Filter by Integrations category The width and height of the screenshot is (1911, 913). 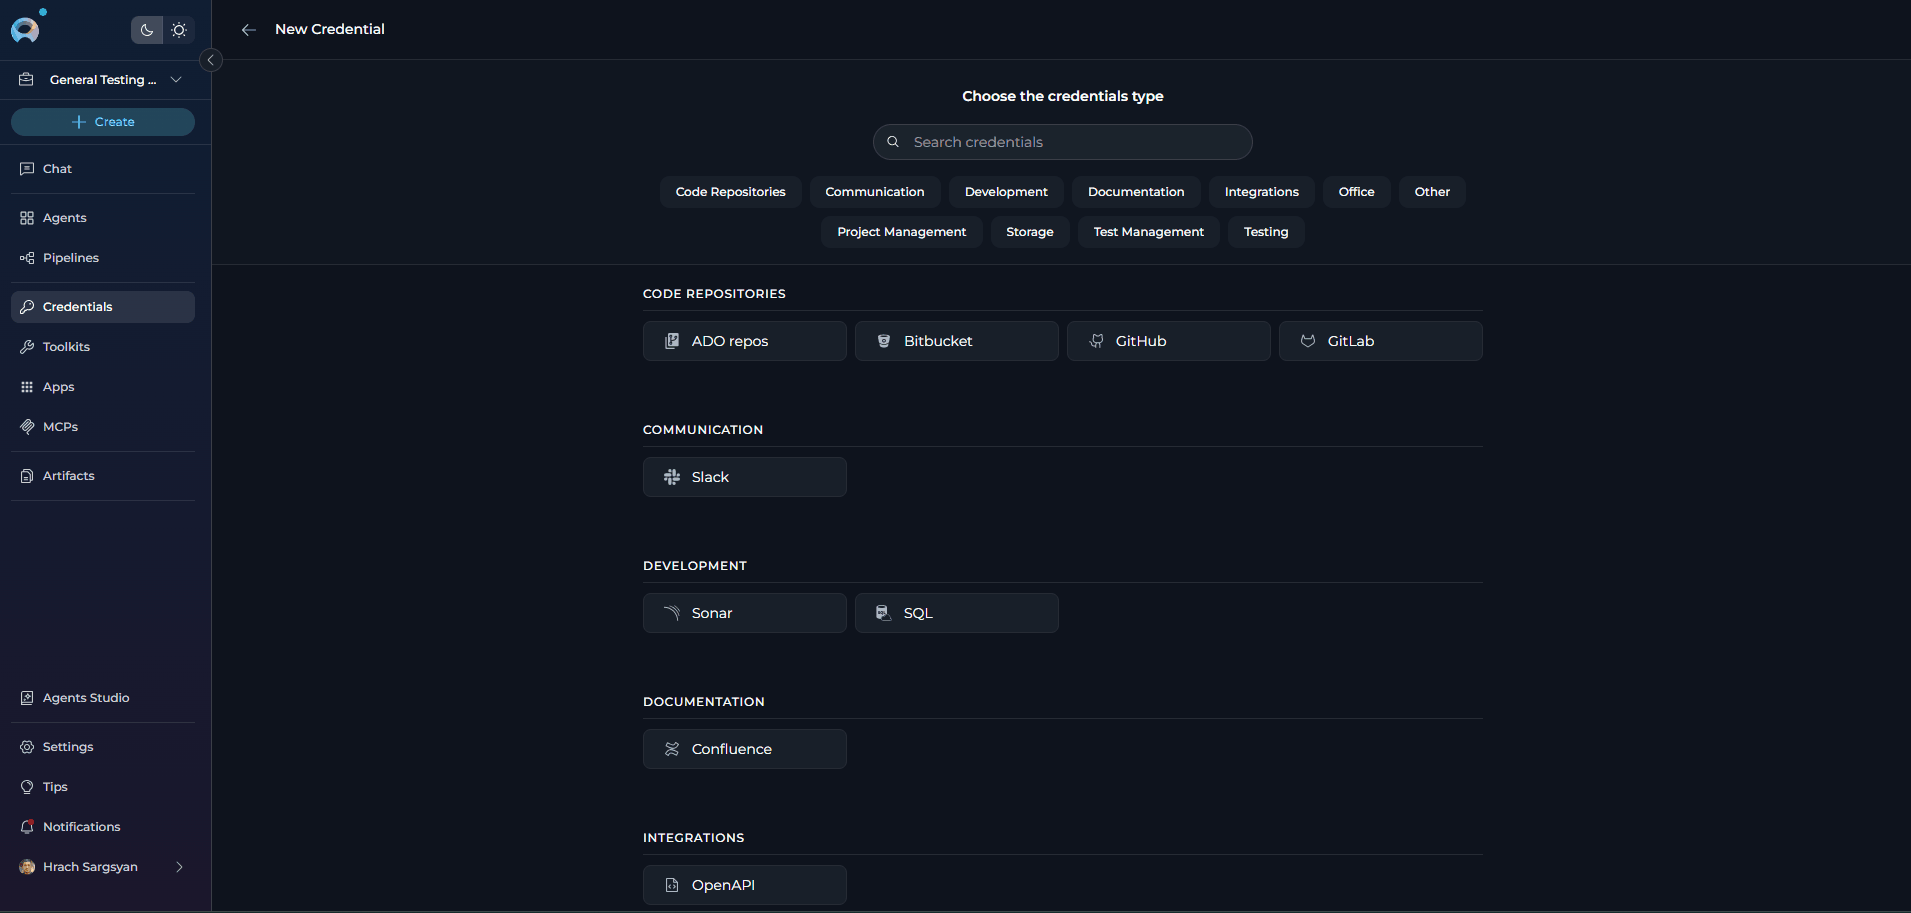[1261, 192]
